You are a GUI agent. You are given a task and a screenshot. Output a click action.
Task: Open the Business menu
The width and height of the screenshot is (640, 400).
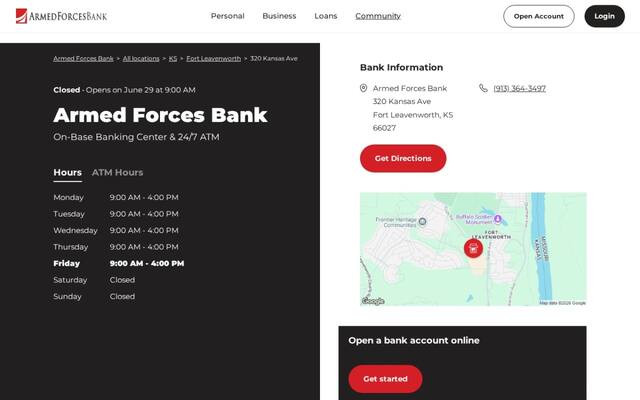click(x=279, y=16)
